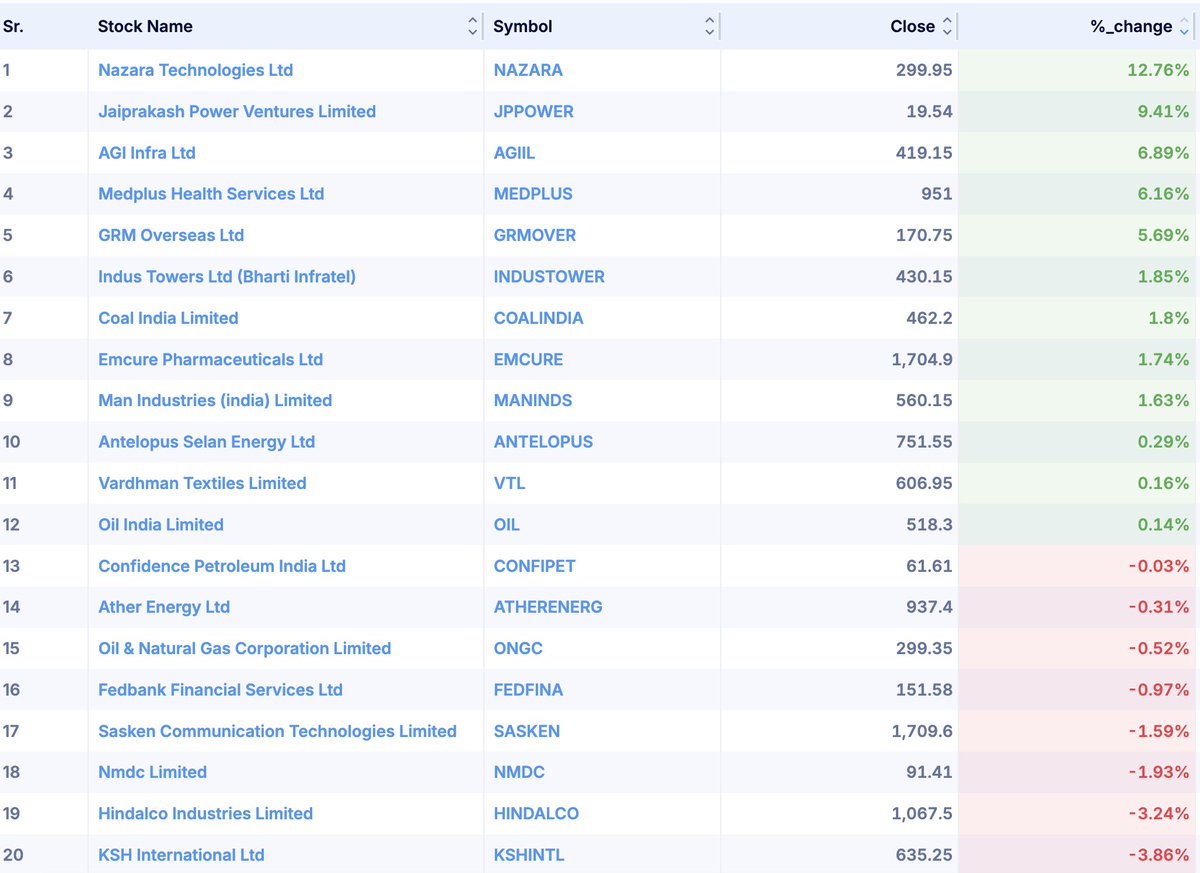The width and height of the screenshot is (1200, 873).
Task: Click the SASKEN symbol link
Action: point(527,731)
